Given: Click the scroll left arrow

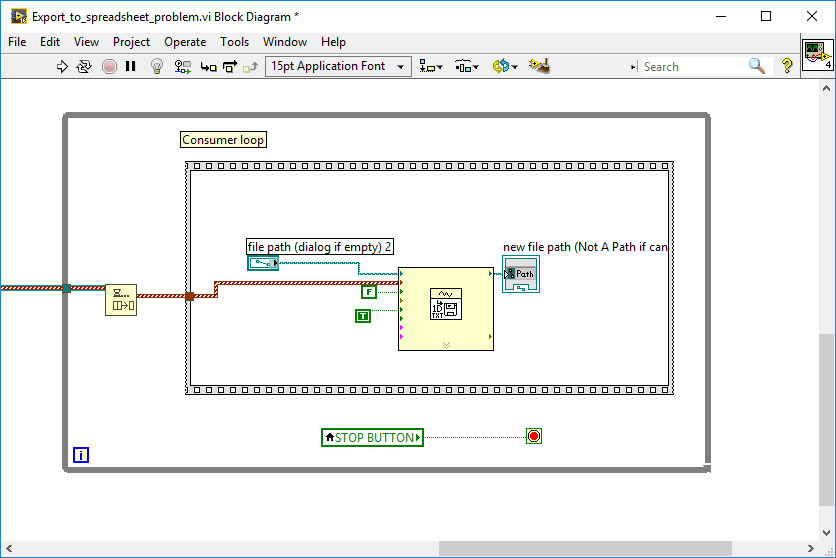Looking at the screenshot, I should pos(9,548).
